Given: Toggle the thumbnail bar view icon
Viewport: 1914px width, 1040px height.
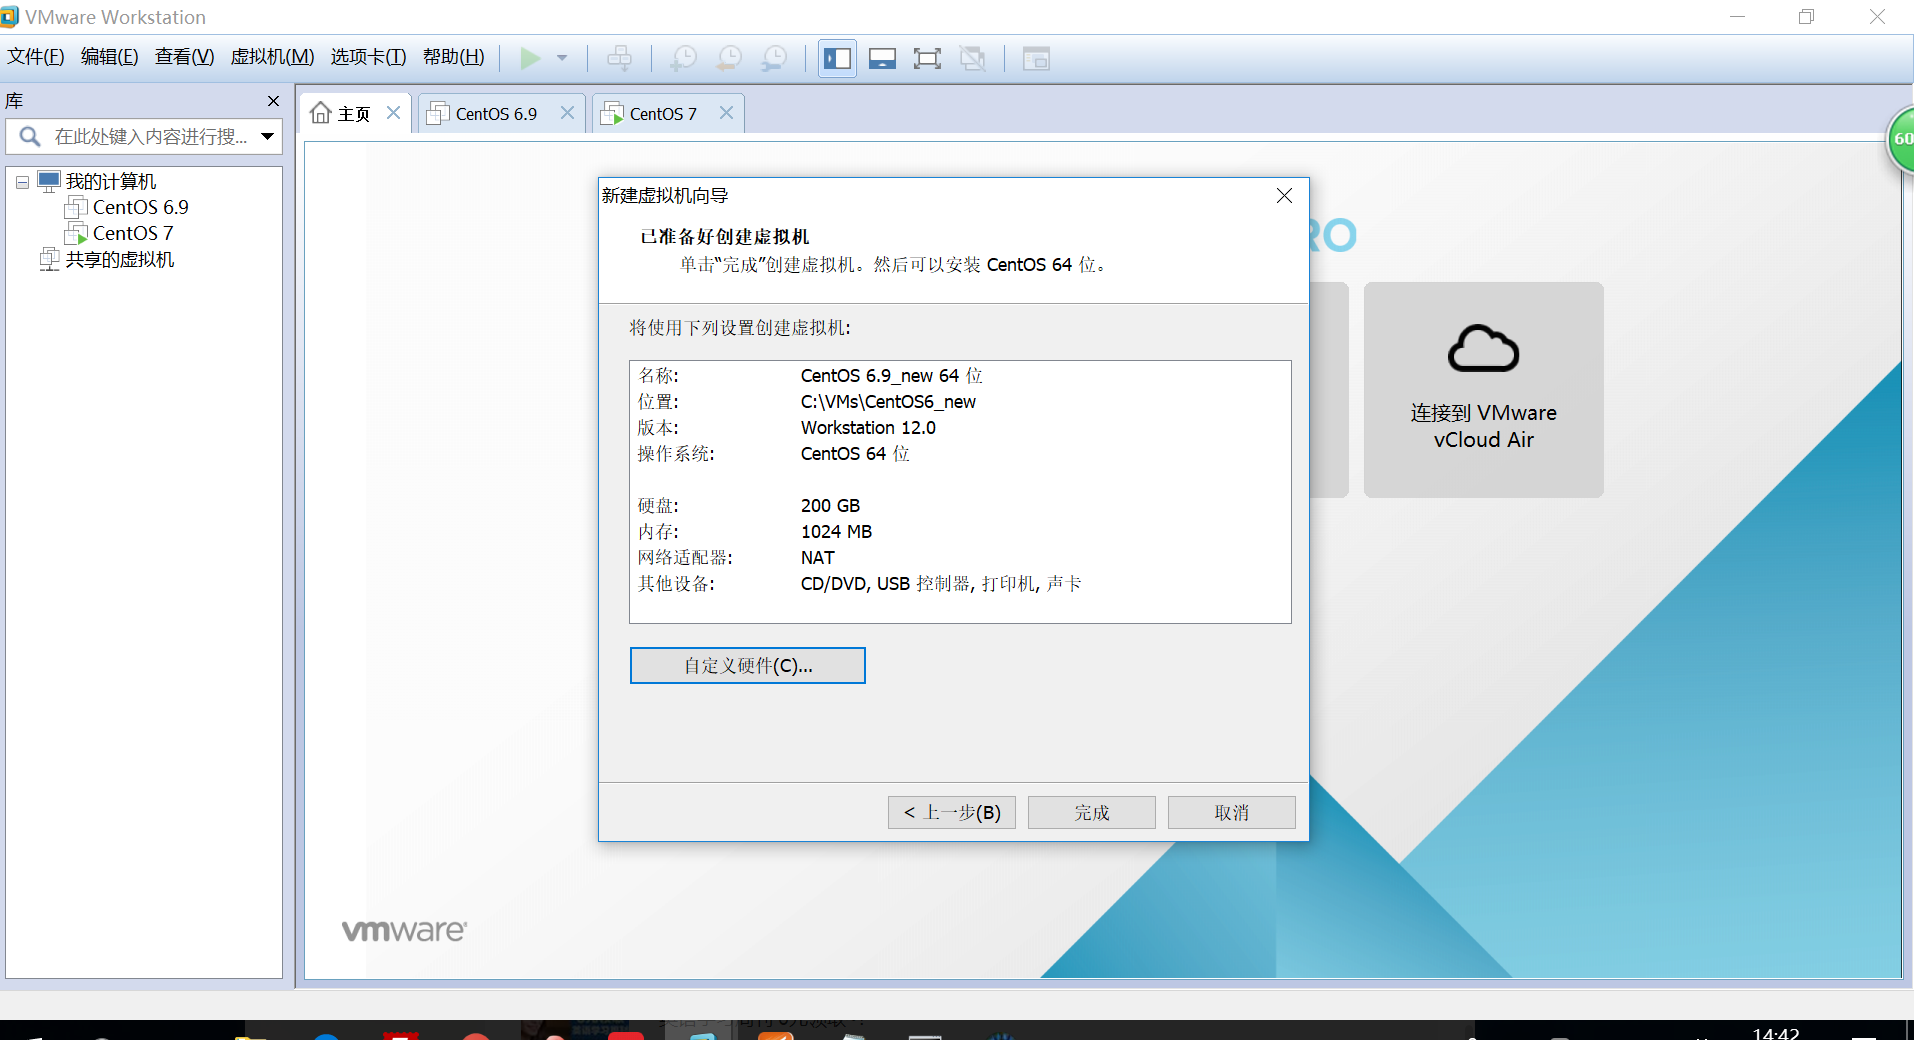Looking at the screenshot, I should [x=882, y=58].
